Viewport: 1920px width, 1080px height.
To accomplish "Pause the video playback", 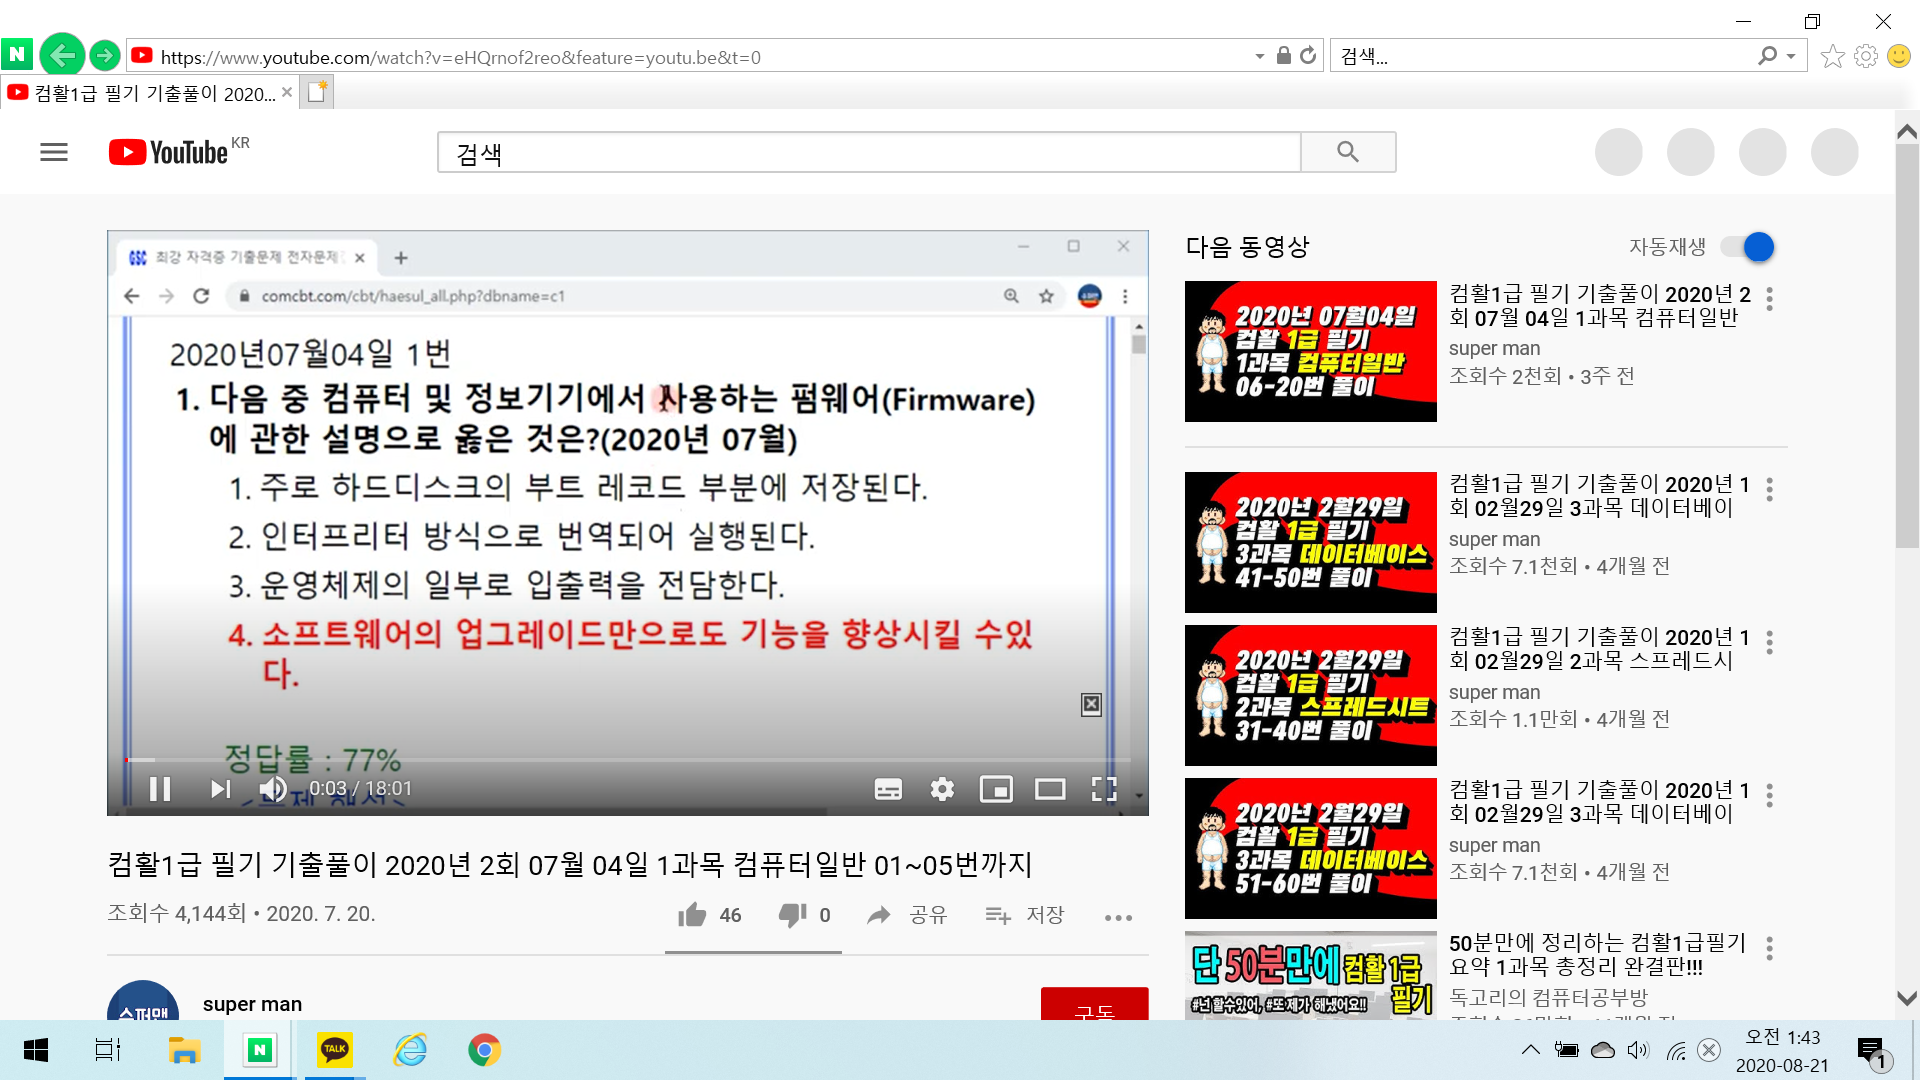I will (160, 789).
